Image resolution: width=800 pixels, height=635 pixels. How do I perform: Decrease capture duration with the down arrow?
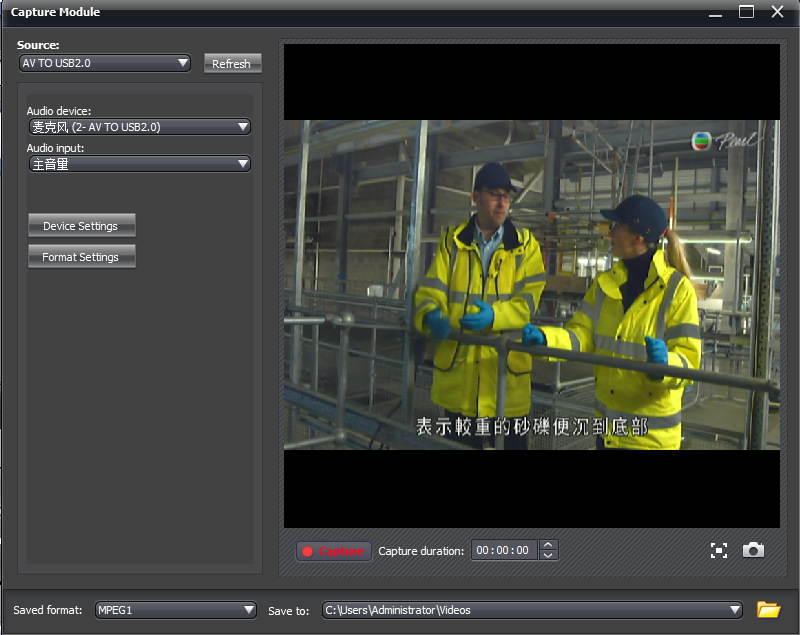(547, 555)
